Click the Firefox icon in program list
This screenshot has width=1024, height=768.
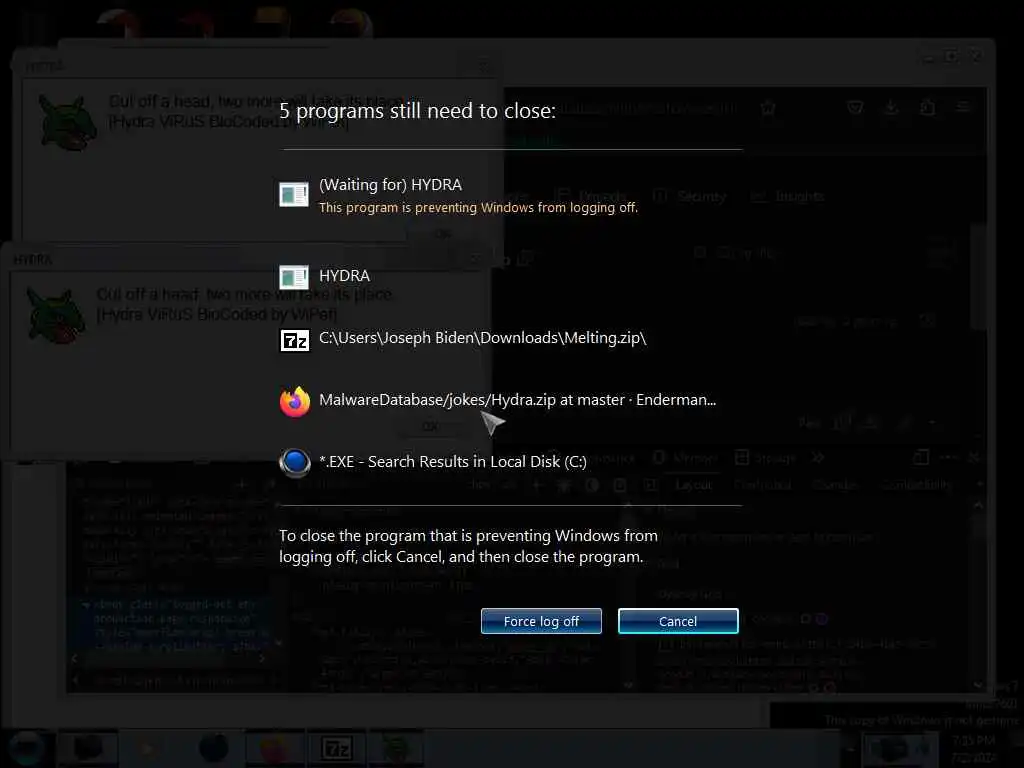coord(295,401)
